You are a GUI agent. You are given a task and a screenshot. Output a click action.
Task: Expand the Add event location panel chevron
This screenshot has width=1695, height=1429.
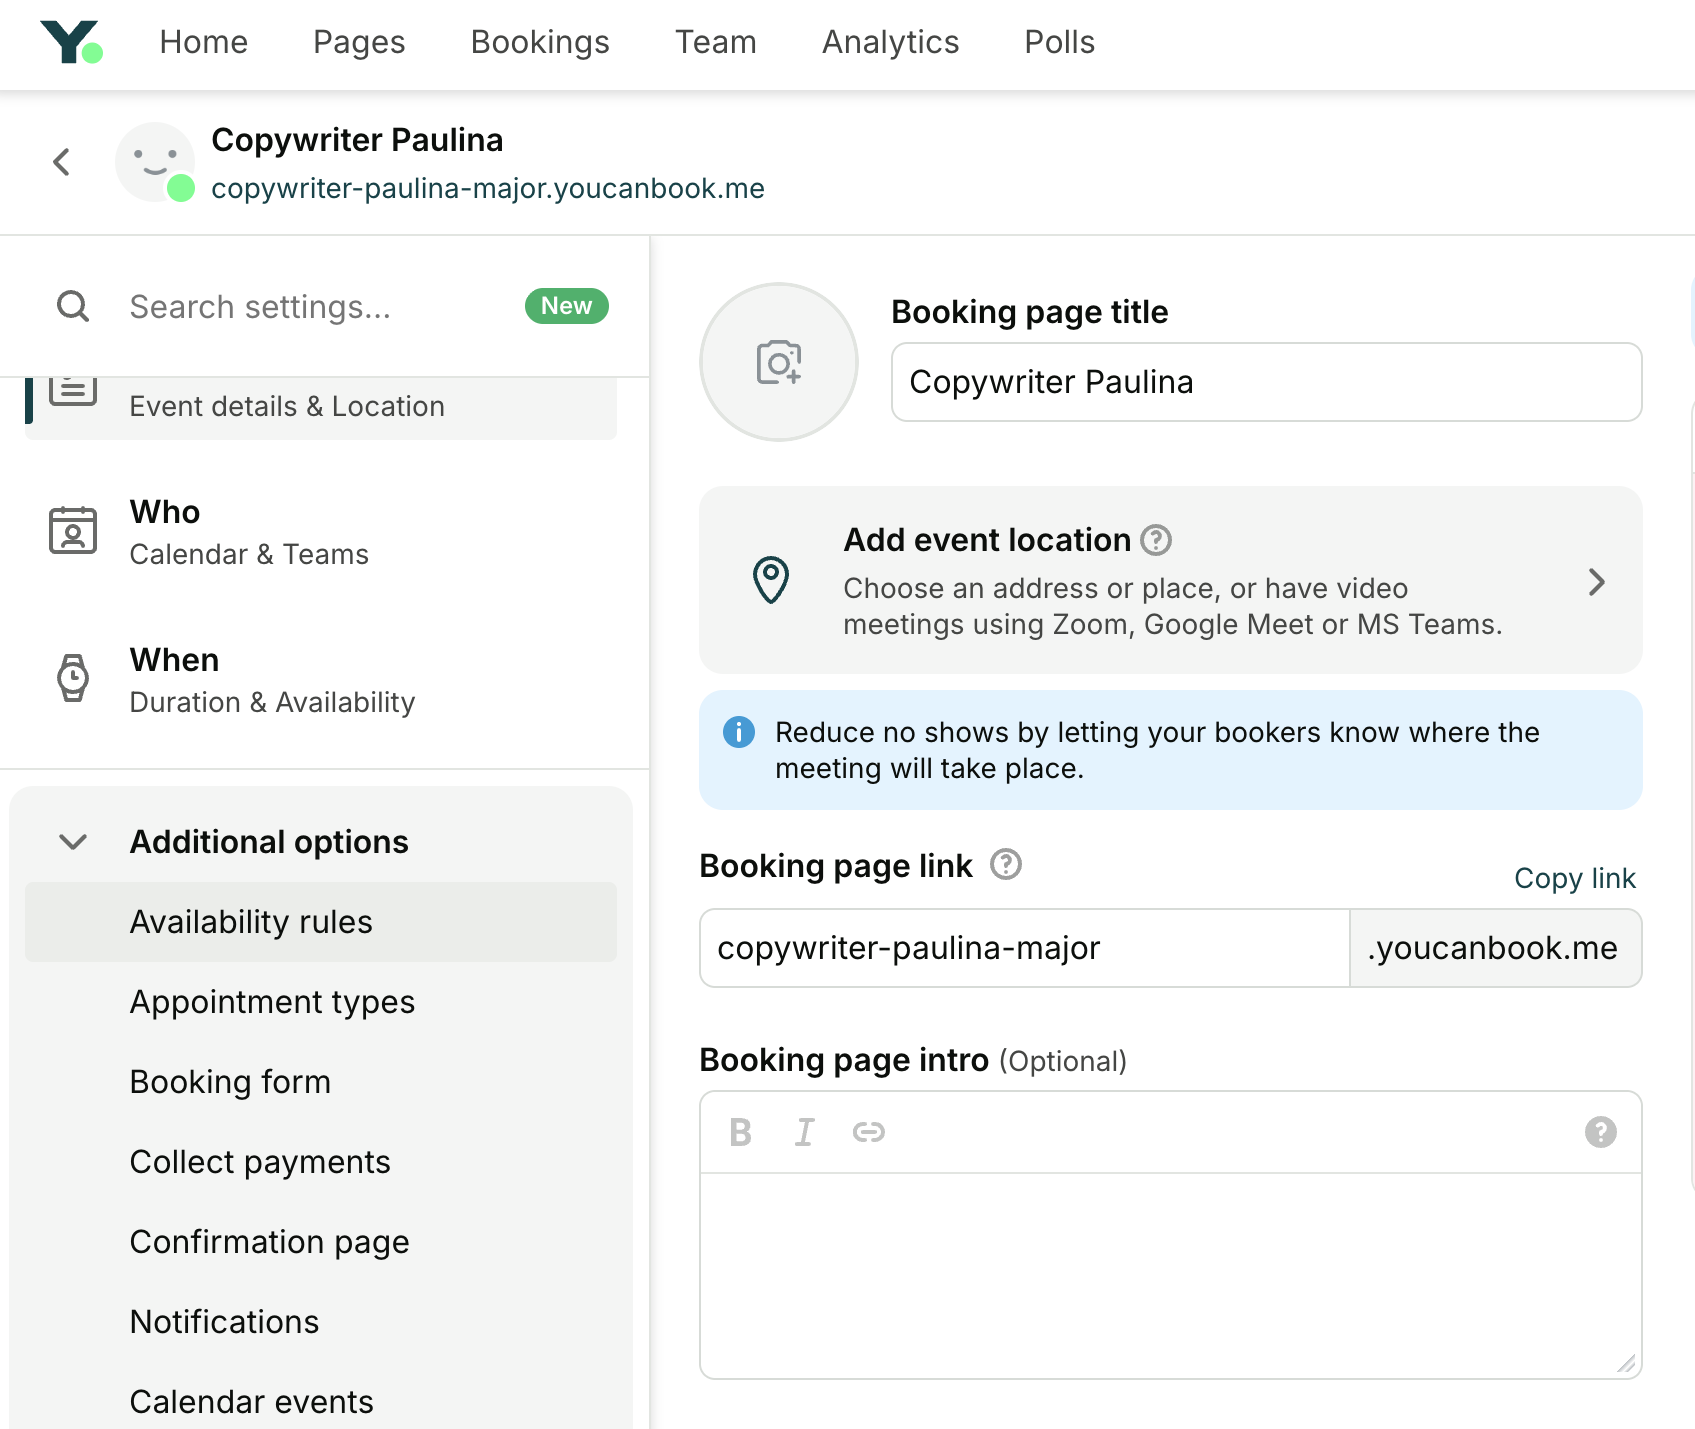point(1597,581)
